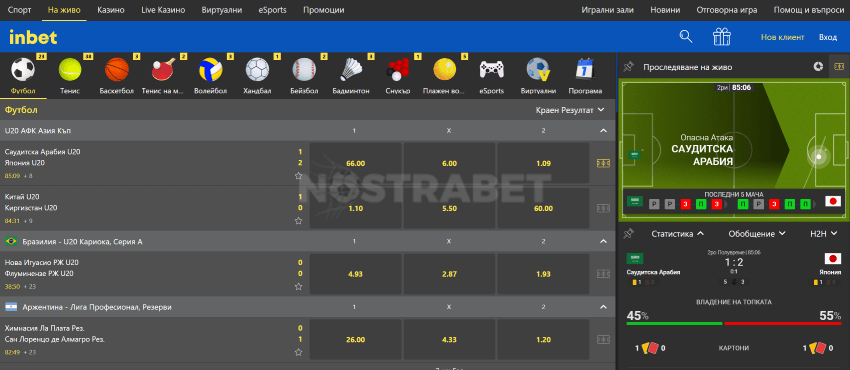Viewport: 850px width, 370px height.
Task: Open the Казино menu
Action: (111, 10)
